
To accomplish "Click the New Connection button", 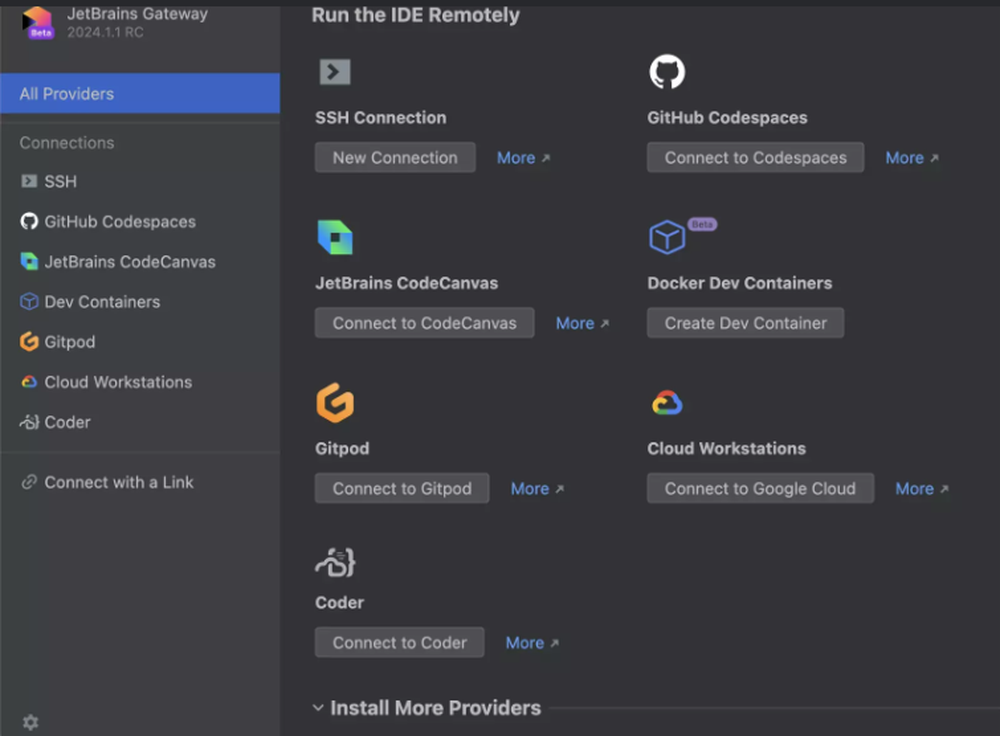I will [x=395, y=158].
